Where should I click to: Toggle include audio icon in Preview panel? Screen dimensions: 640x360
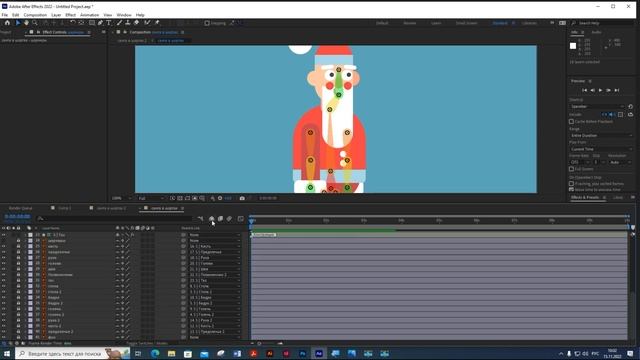612,115
